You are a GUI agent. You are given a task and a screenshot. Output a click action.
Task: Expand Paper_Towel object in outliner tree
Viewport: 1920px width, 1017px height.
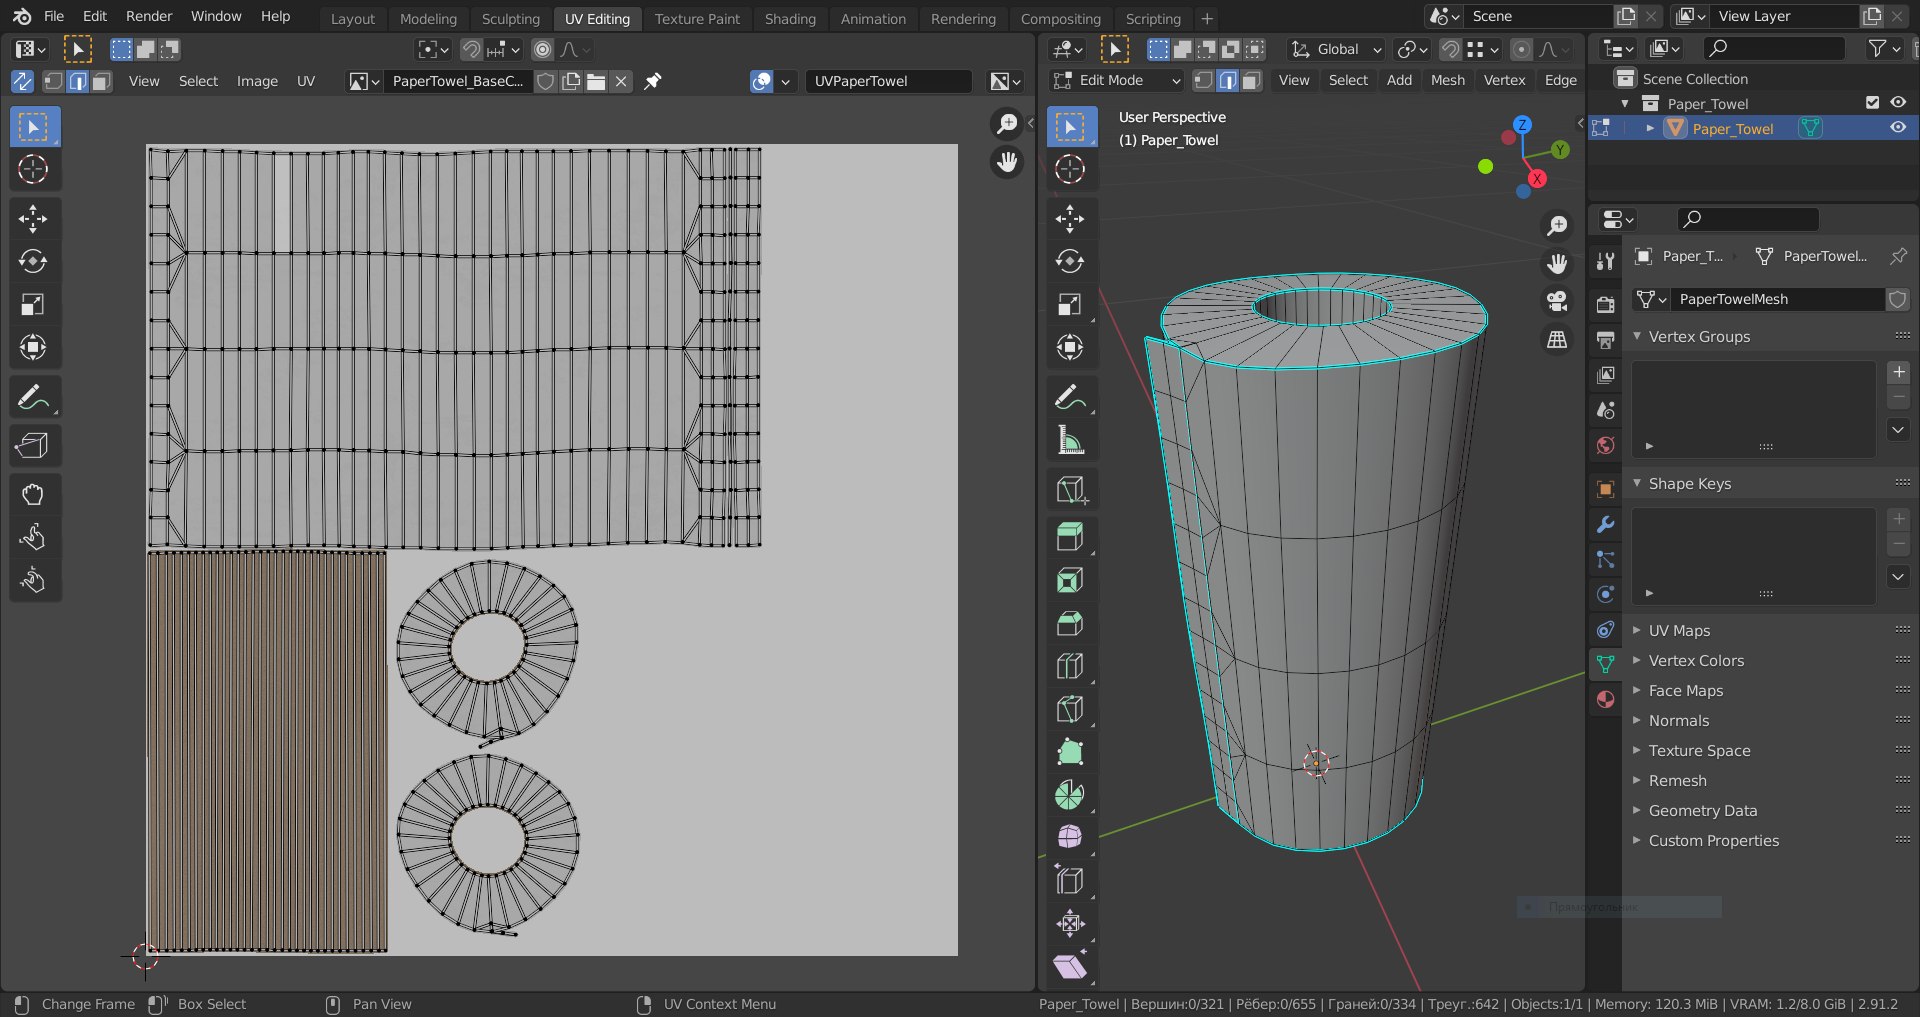click(x=1650, y=128)
